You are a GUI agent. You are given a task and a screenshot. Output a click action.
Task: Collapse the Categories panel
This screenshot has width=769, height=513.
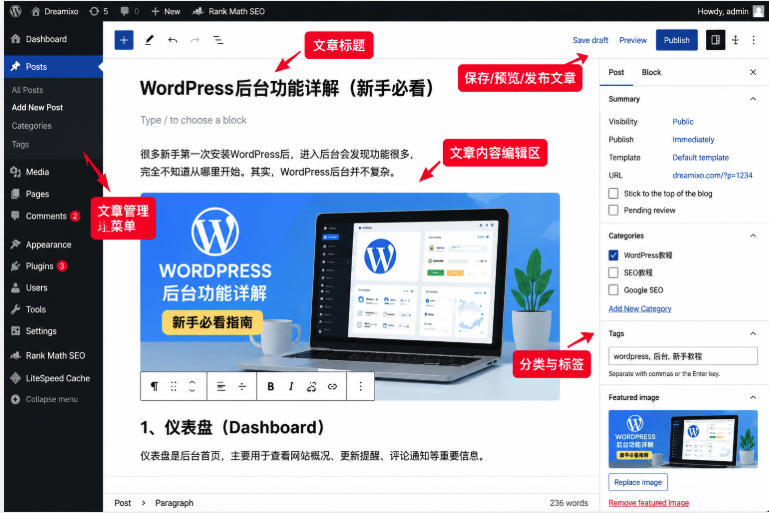click(x=753, y=236)
